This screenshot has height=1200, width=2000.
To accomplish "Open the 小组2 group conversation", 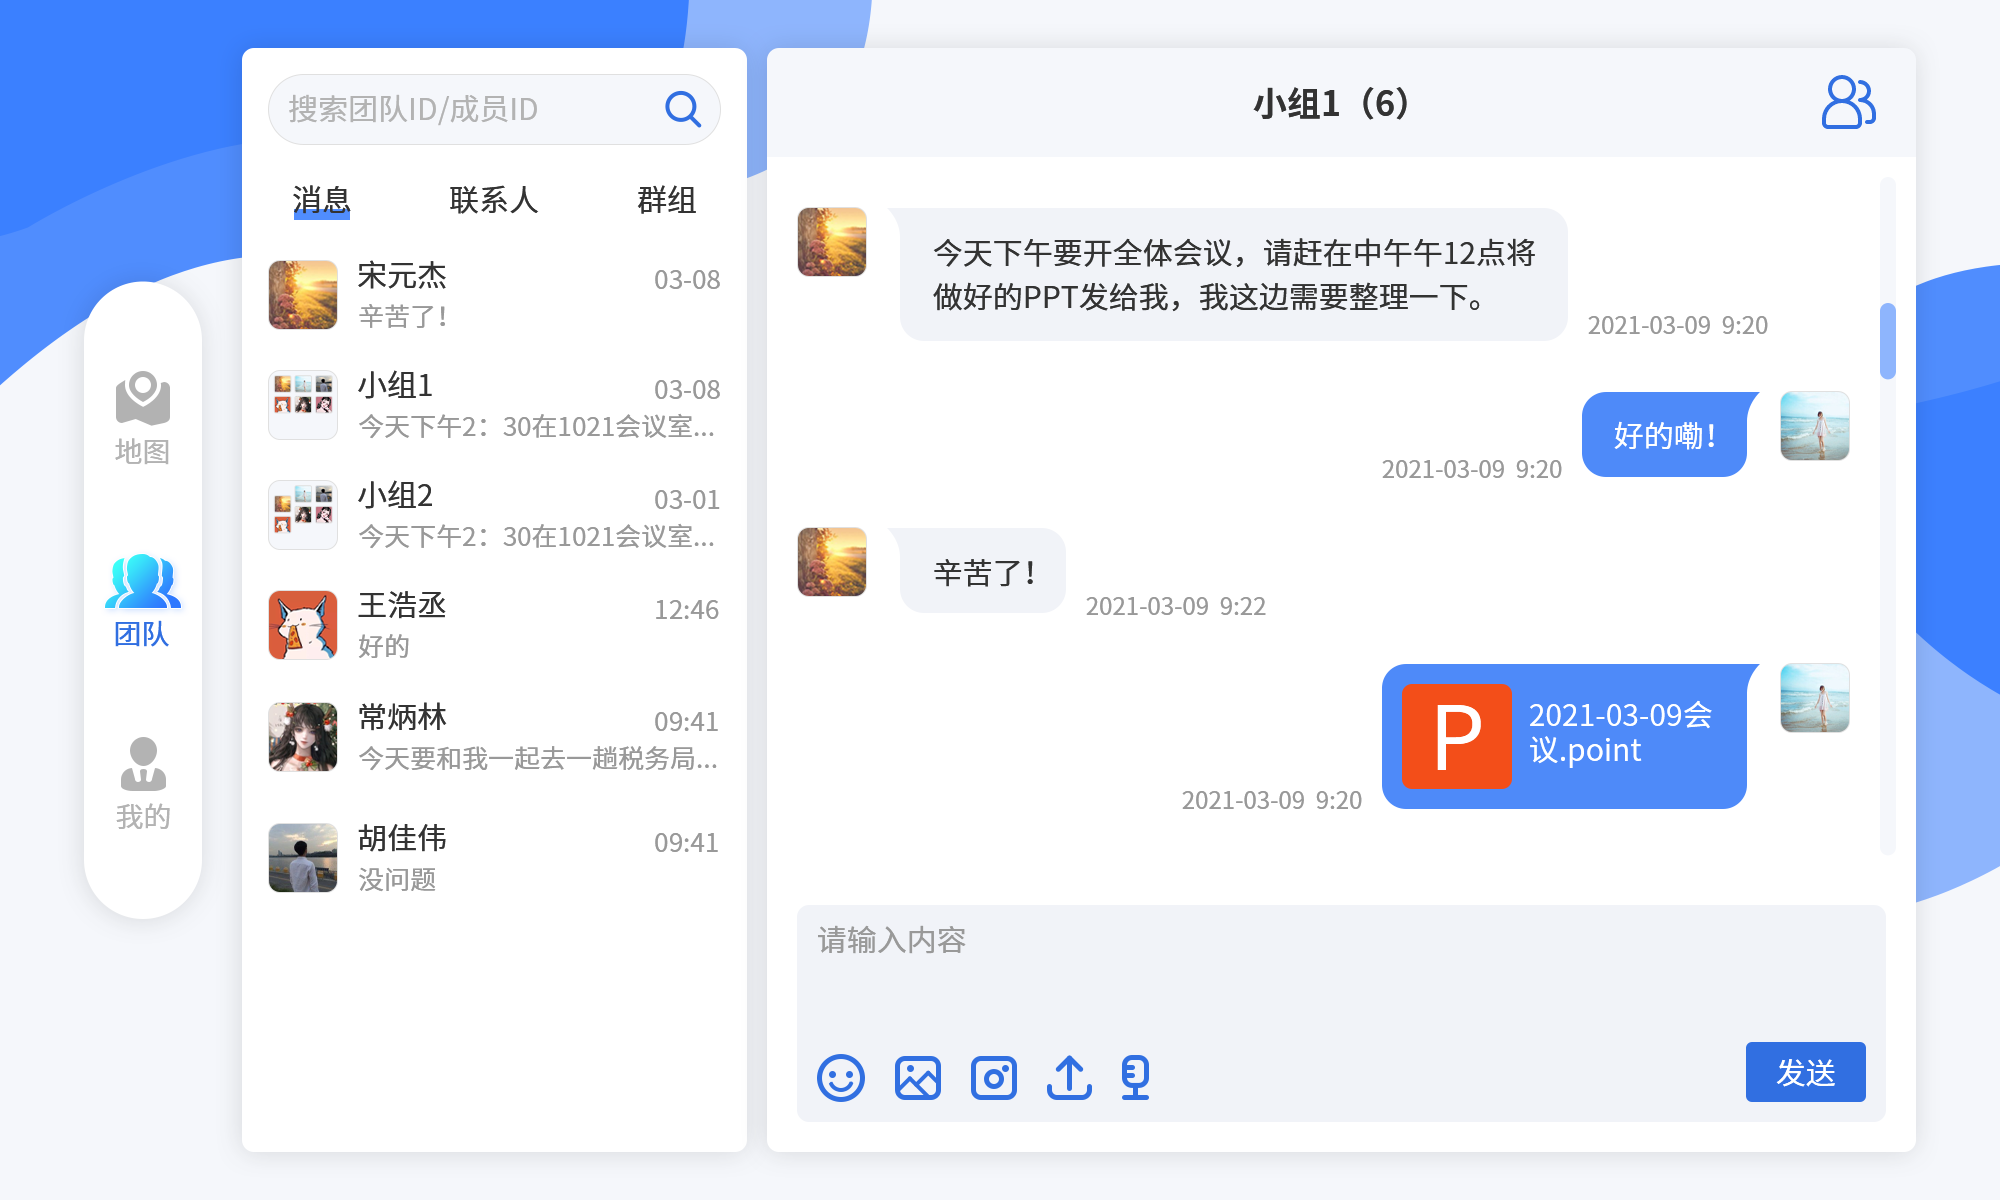I will point(494,515).
